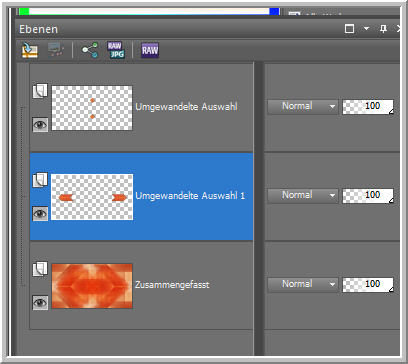Select the layer name Umgewandelte Auswahl 1
The image size is (408, 364).
point(190,196)
